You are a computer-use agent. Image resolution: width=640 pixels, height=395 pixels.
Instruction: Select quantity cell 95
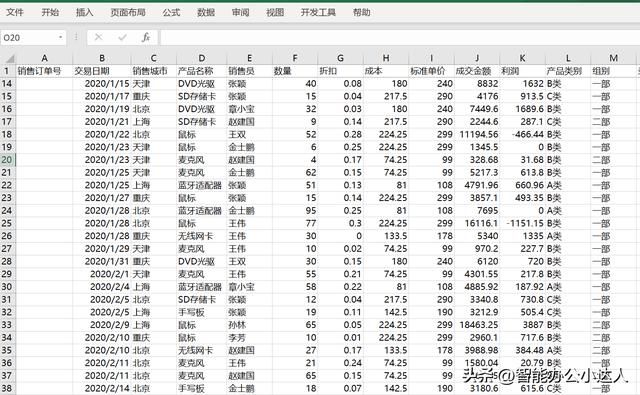click(295, 211)
